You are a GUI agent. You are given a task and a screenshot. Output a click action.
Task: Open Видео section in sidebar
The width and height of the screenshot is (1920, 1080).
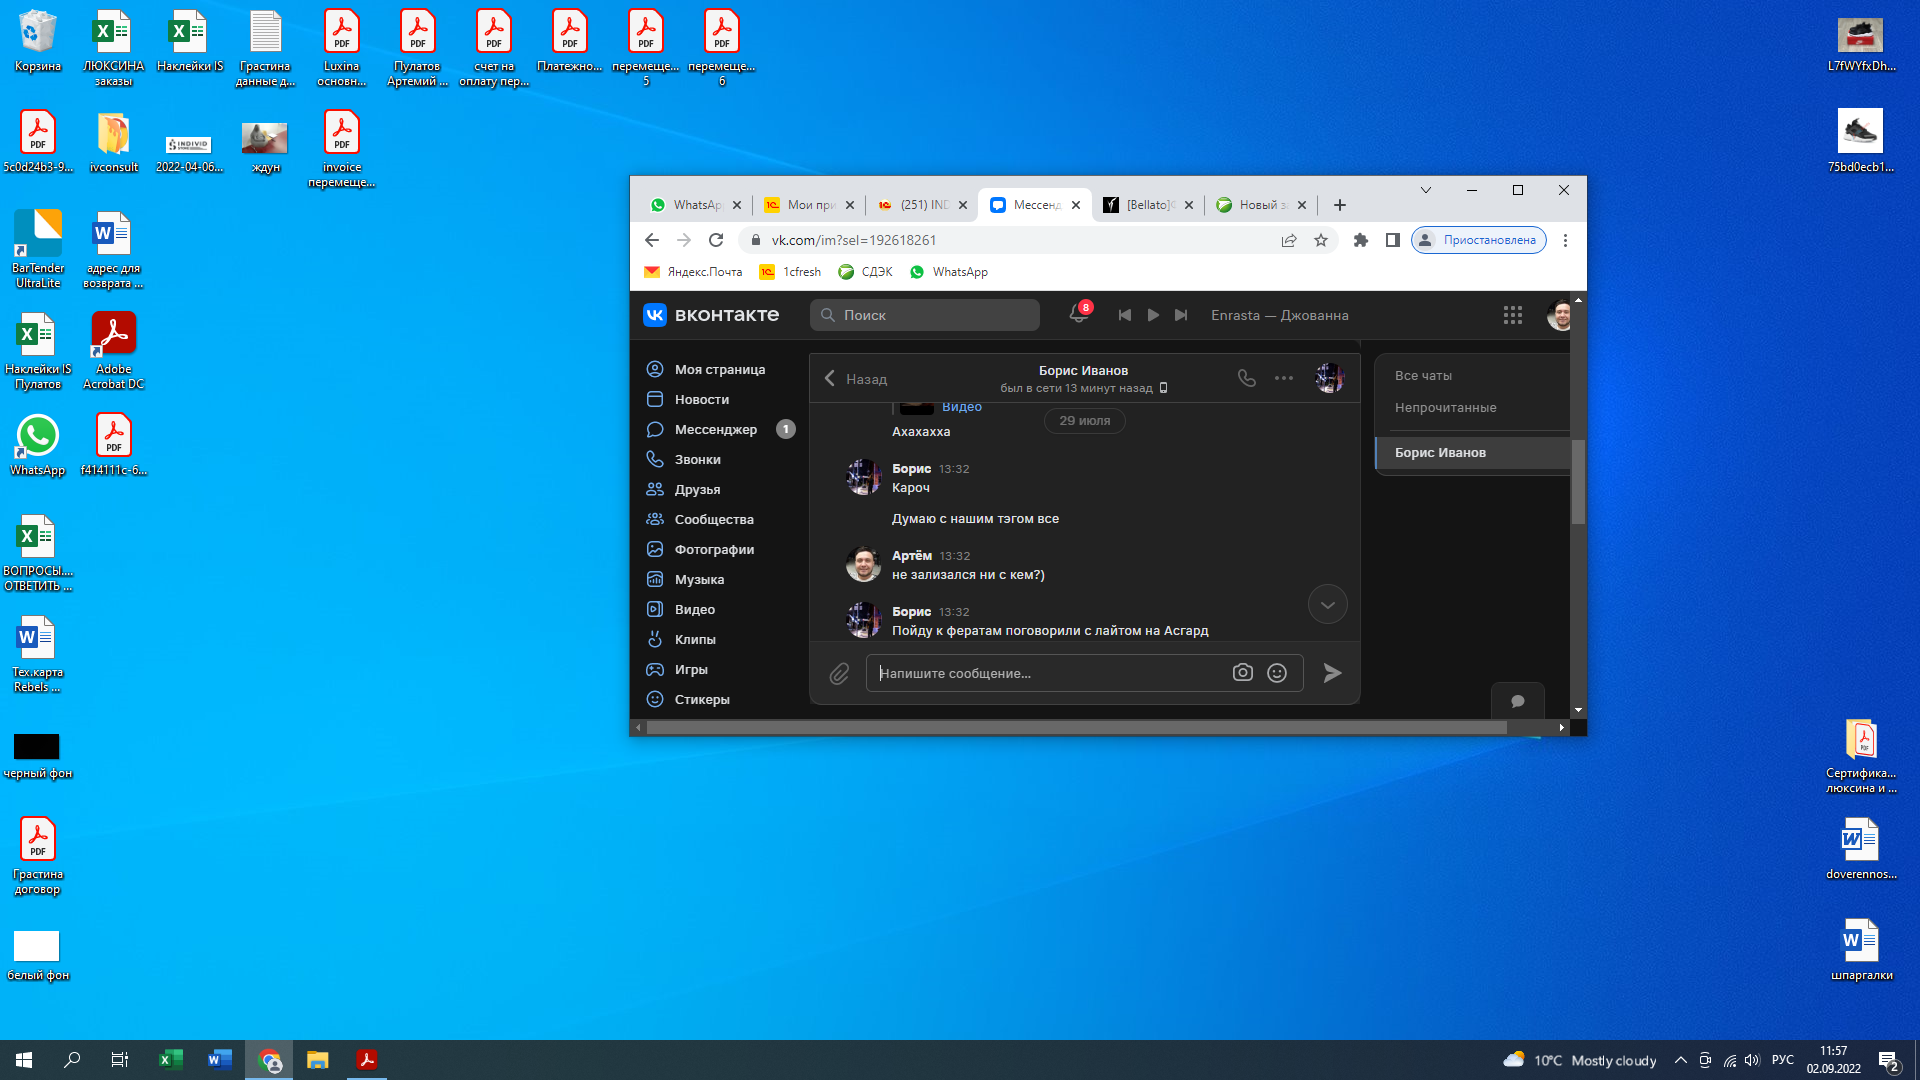point(695,609)
